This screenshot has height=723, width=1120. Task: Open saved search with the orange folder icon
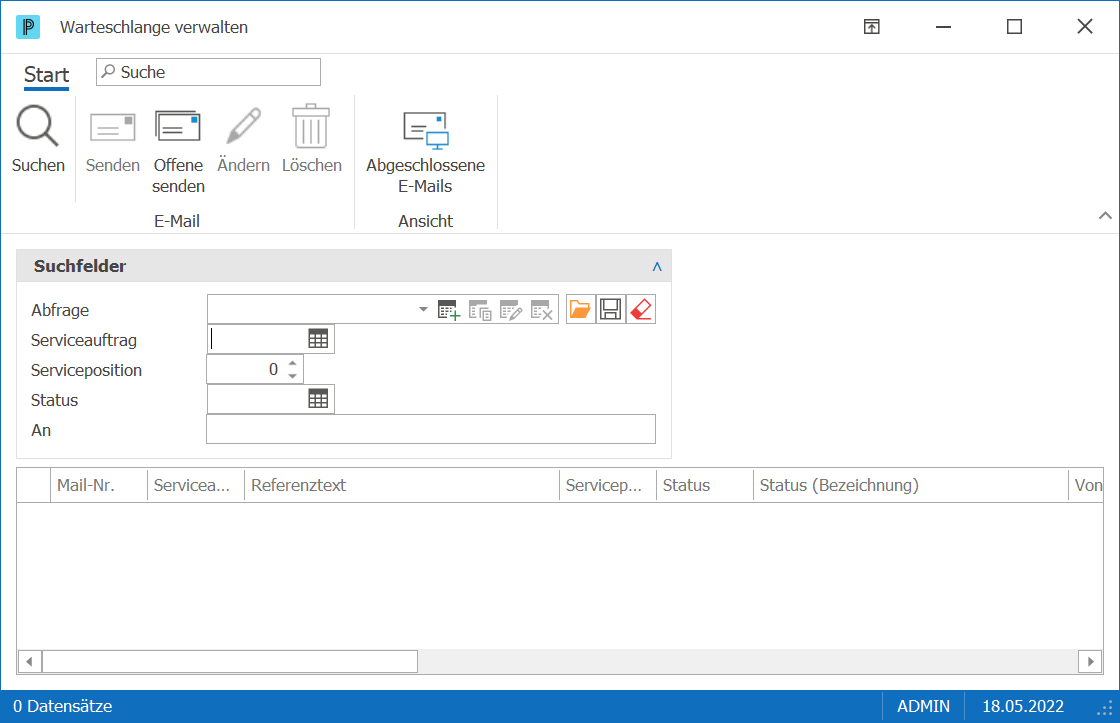coord(580,309)
